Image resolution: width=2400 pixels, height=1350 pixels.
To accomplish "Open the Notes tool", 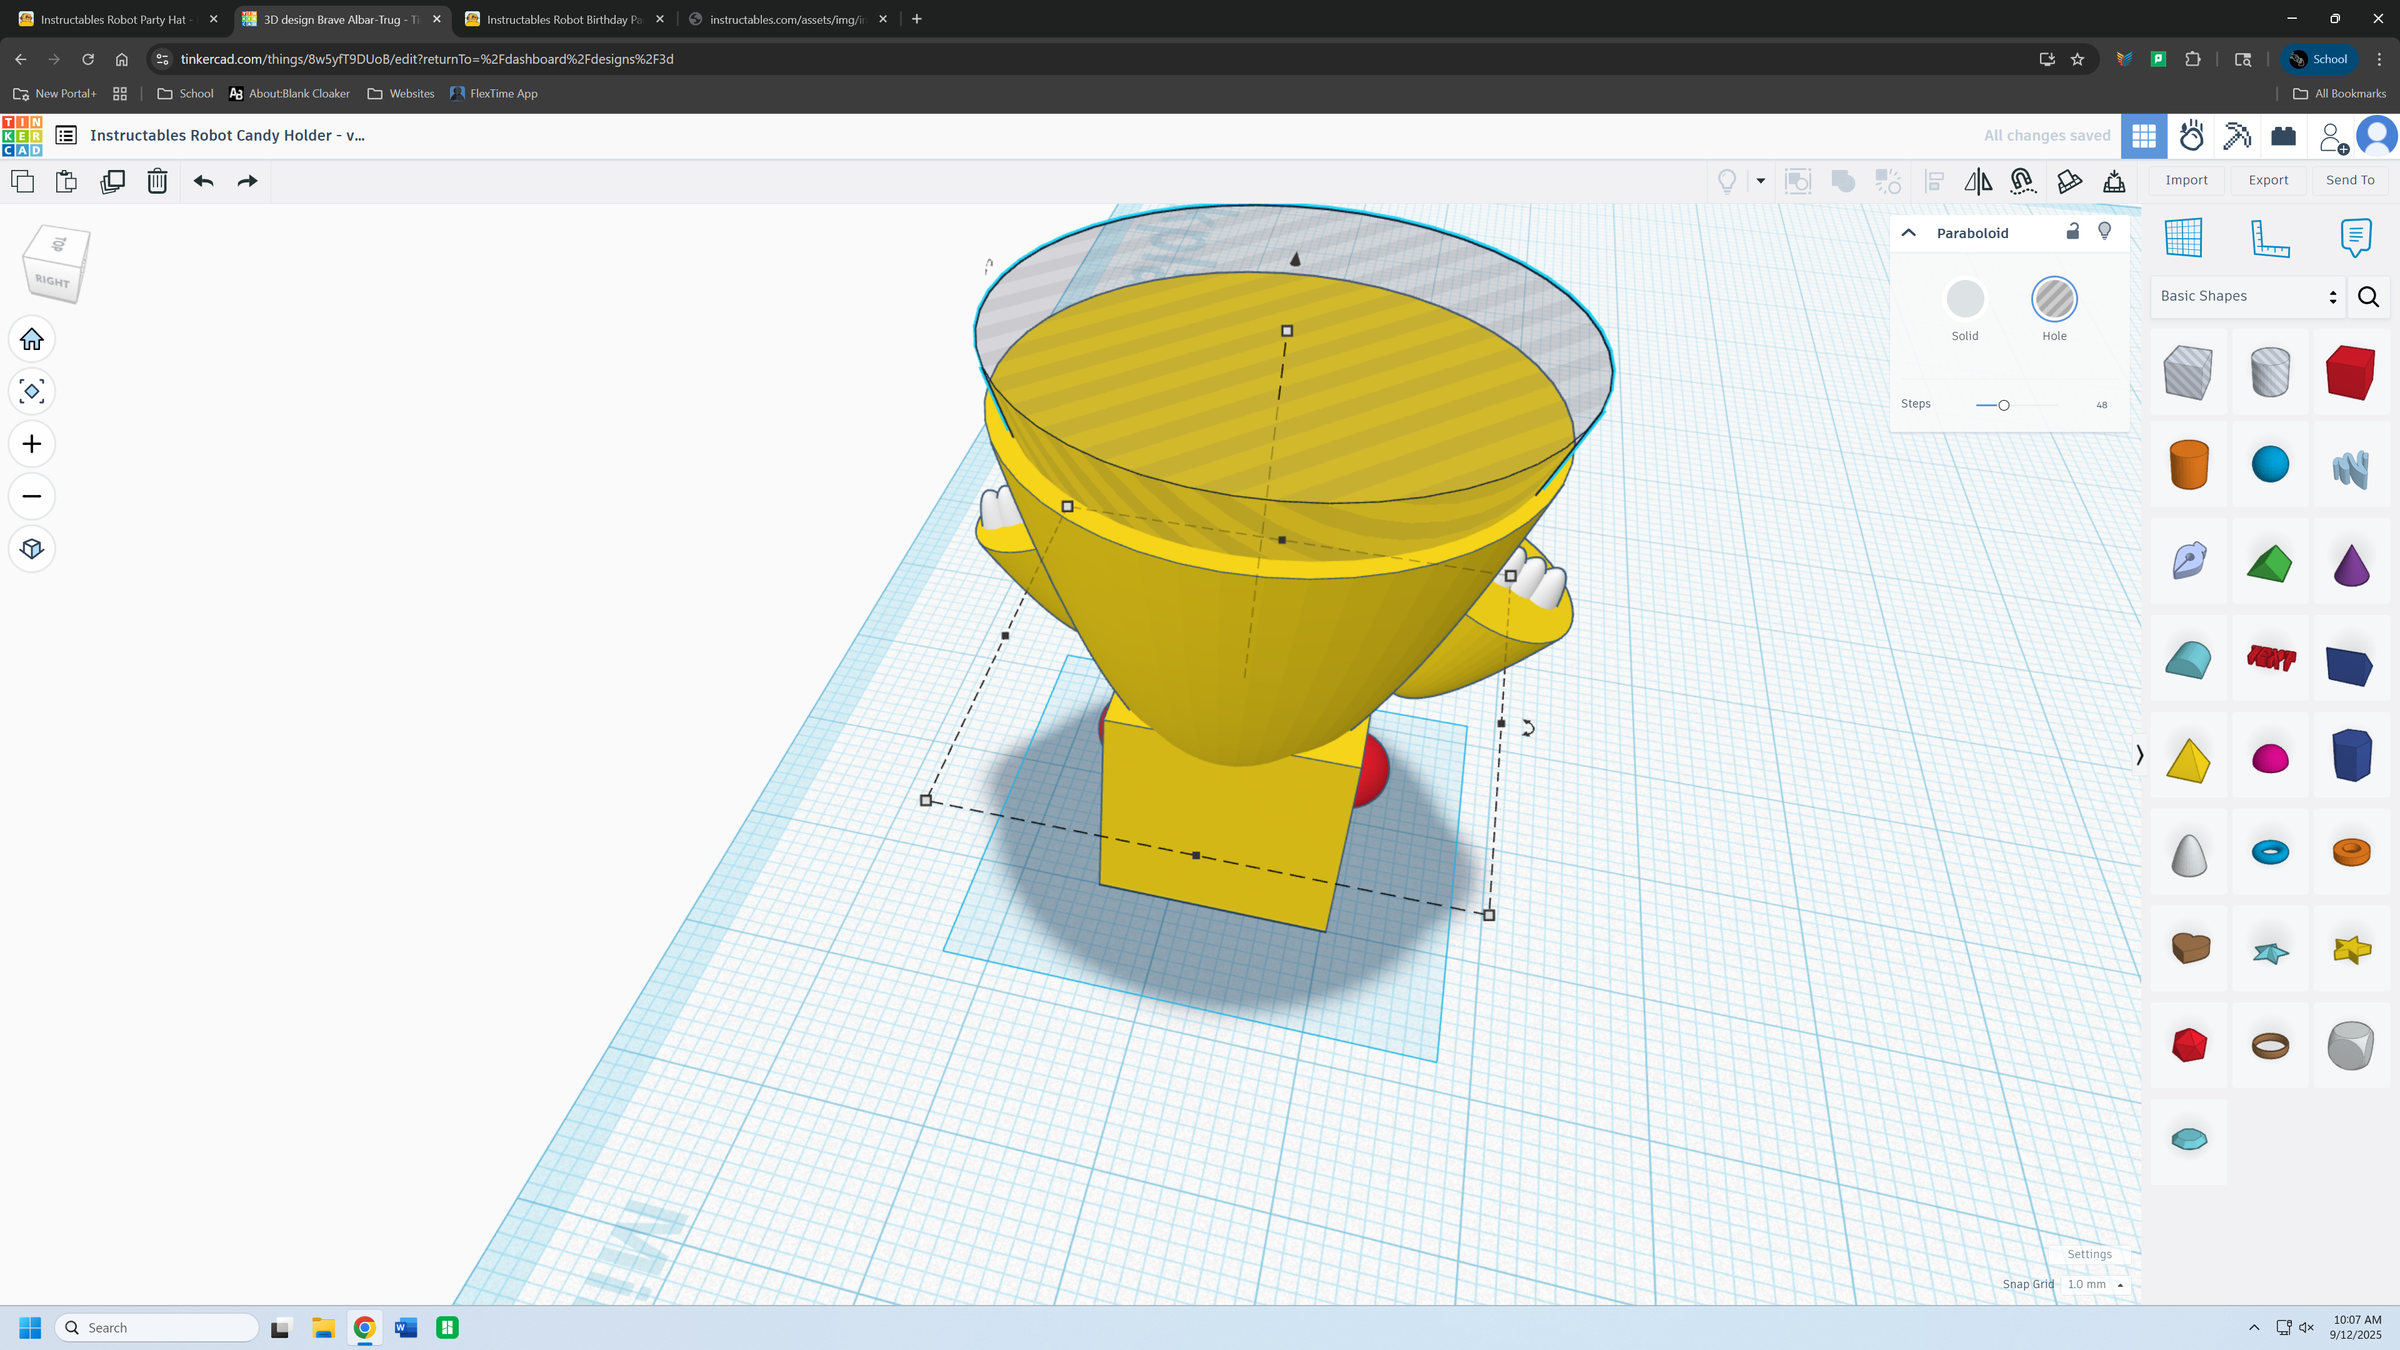I will [2356, 238].
